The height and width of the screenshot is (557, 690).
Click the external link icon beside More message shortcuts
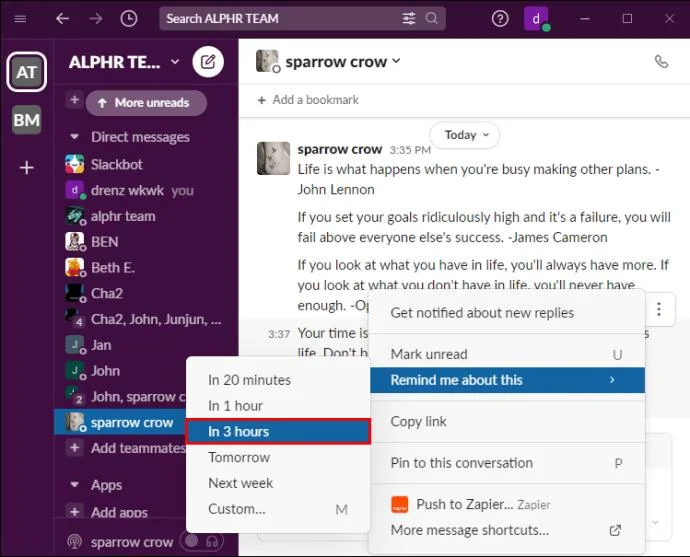(x=615, y=530)
